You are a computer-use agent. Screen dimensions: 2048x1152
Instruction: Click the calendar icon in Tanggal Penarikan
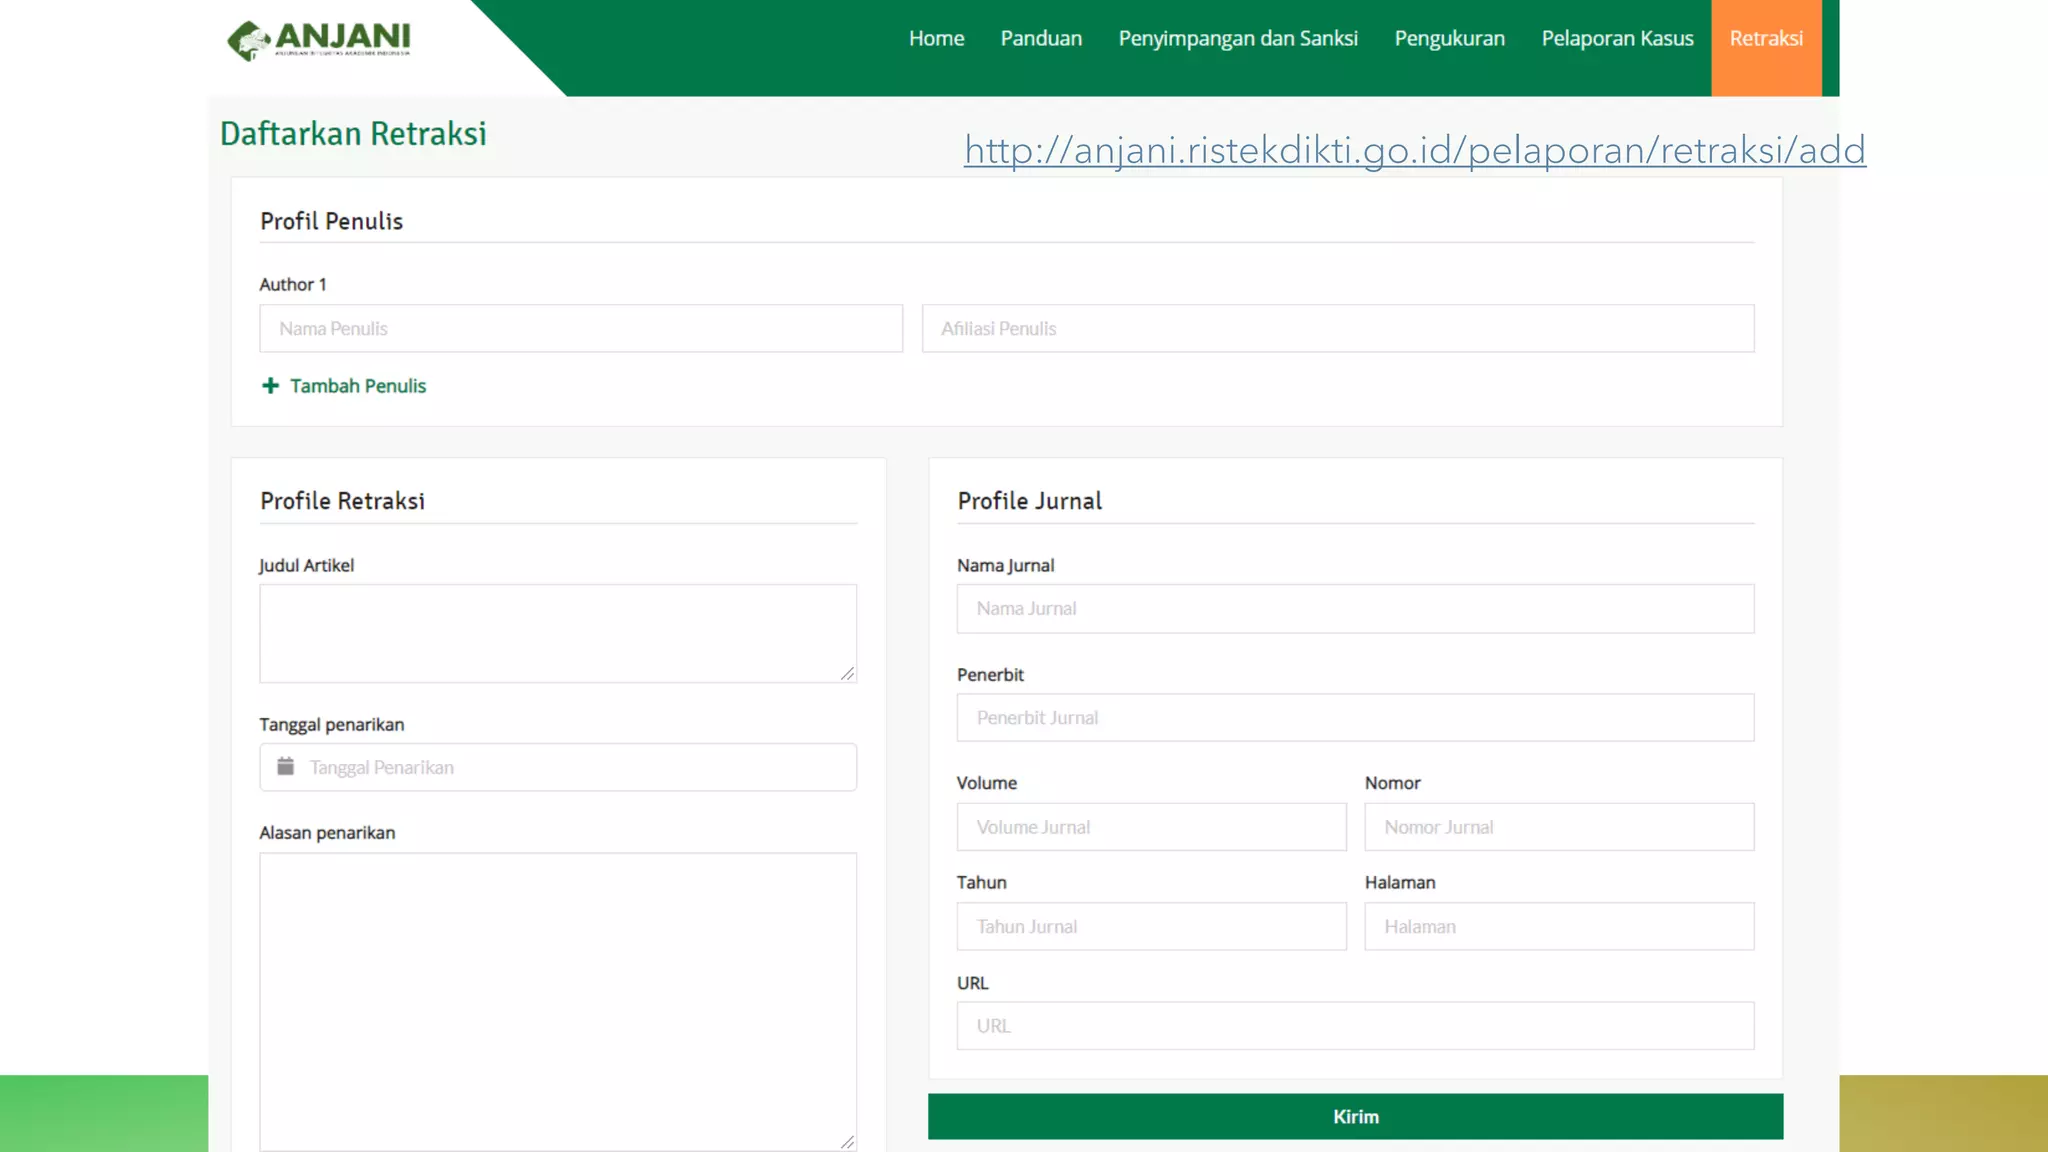pyautogui.click(x=286, y=767)
